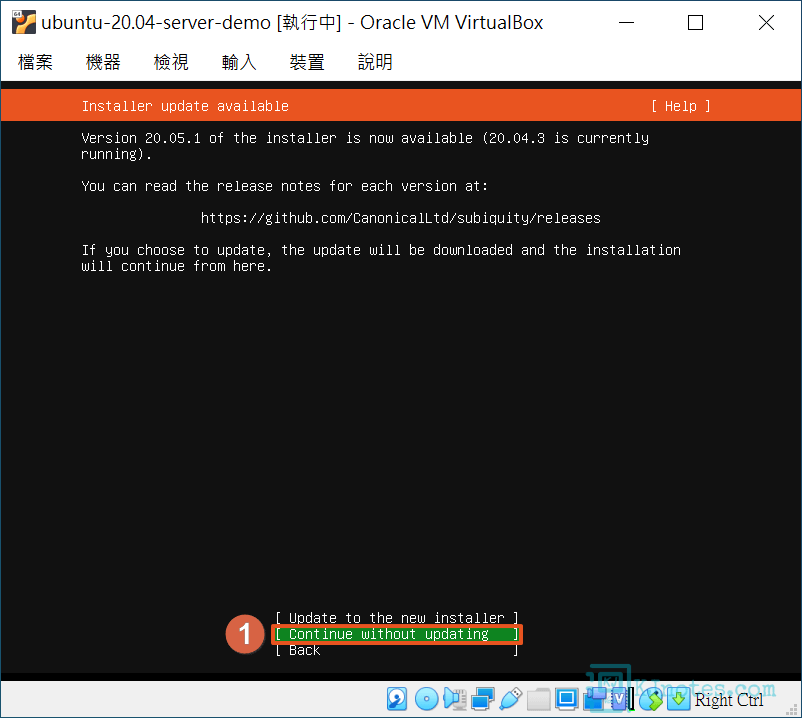The height and width of the screenshot is (718, 802).
Task: Open the 裝置 (Devices) menu
Action: pos(307,62)
